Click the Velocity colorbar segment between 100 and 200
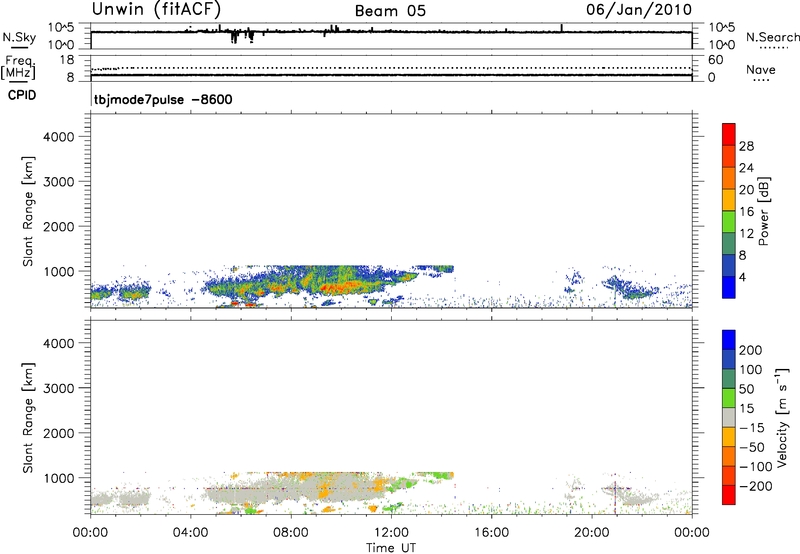This screenshot has width=800, height=554. coord(729,359)
